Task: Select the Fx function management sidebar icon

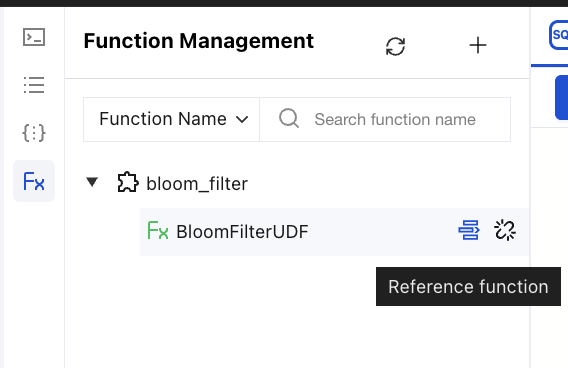Action: [x=34, y=181]
